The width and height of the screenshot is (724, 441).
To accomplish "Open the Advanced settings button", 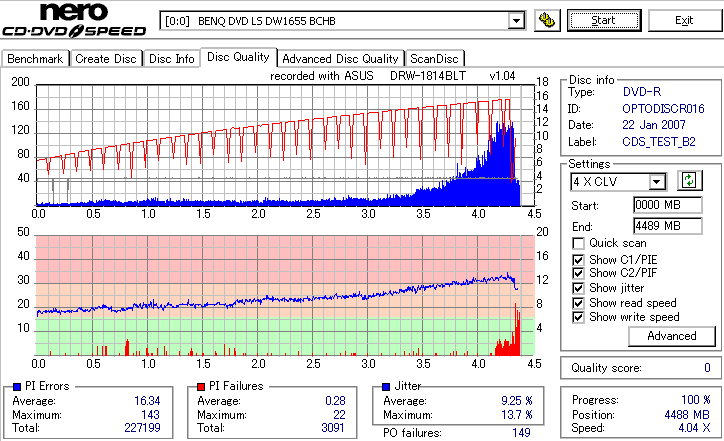I will (x=671, y=336).
